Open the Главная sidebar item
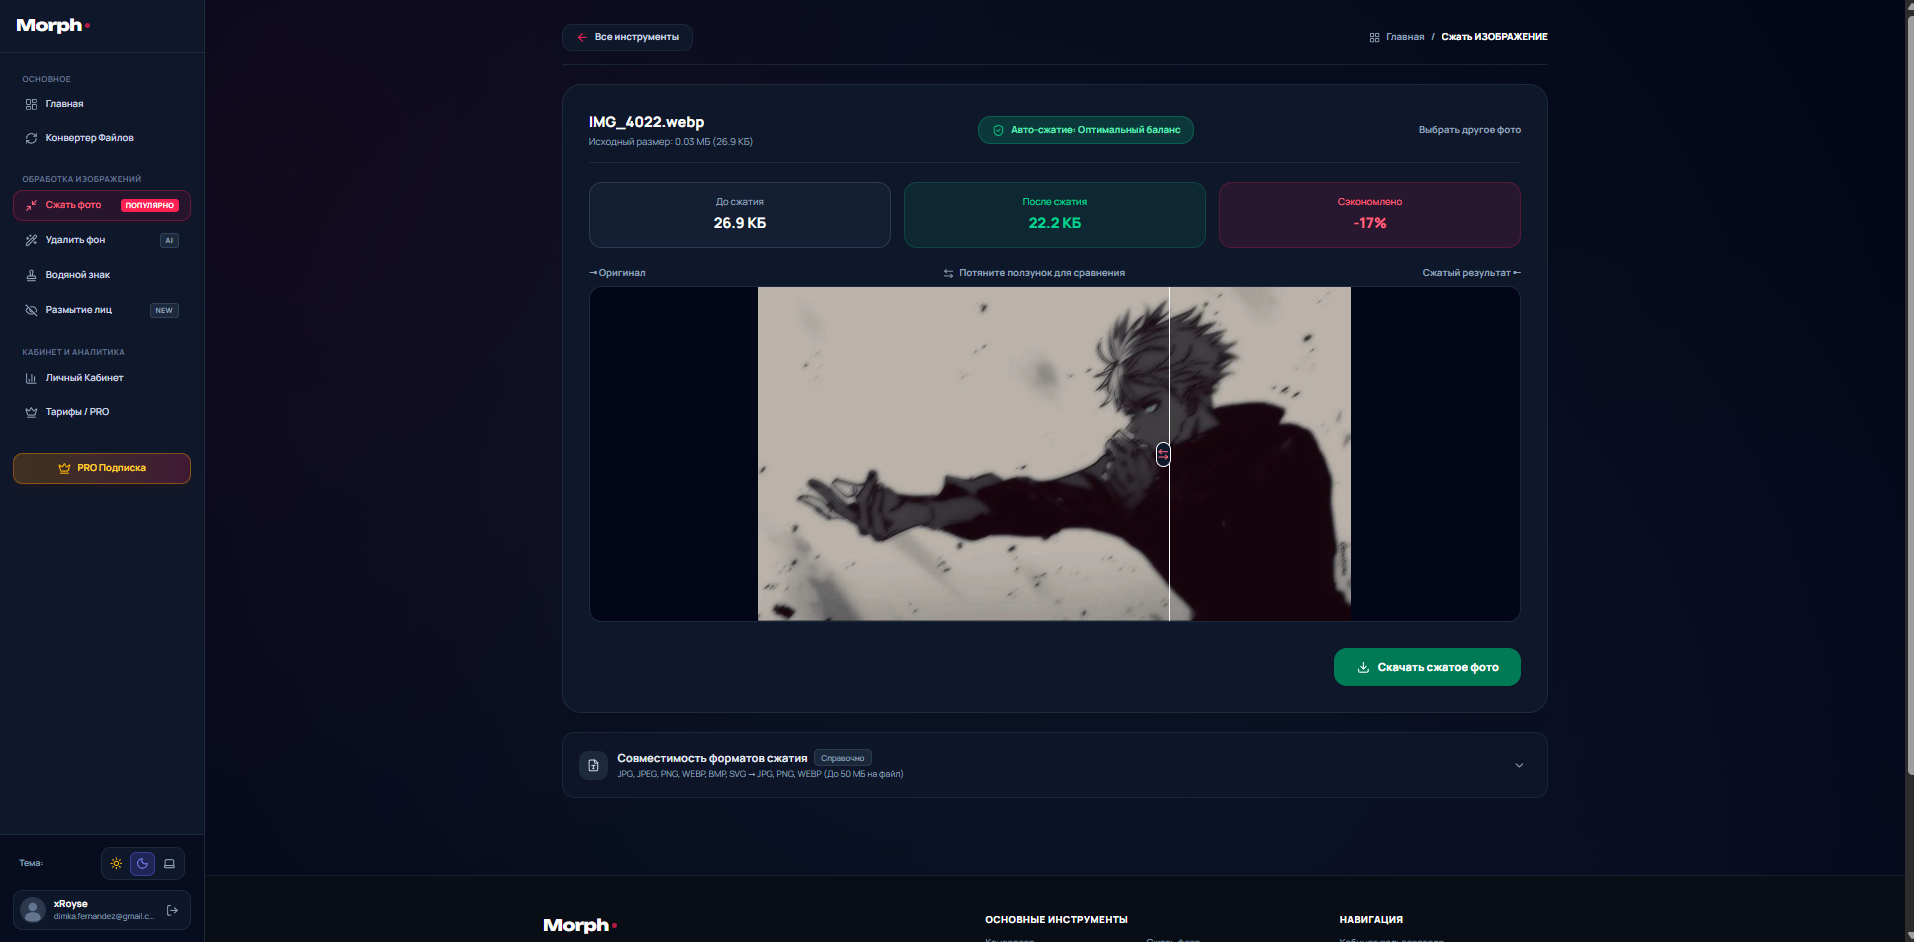The width and height of the screenshot is (1914, 942). [x=102, y=104]
